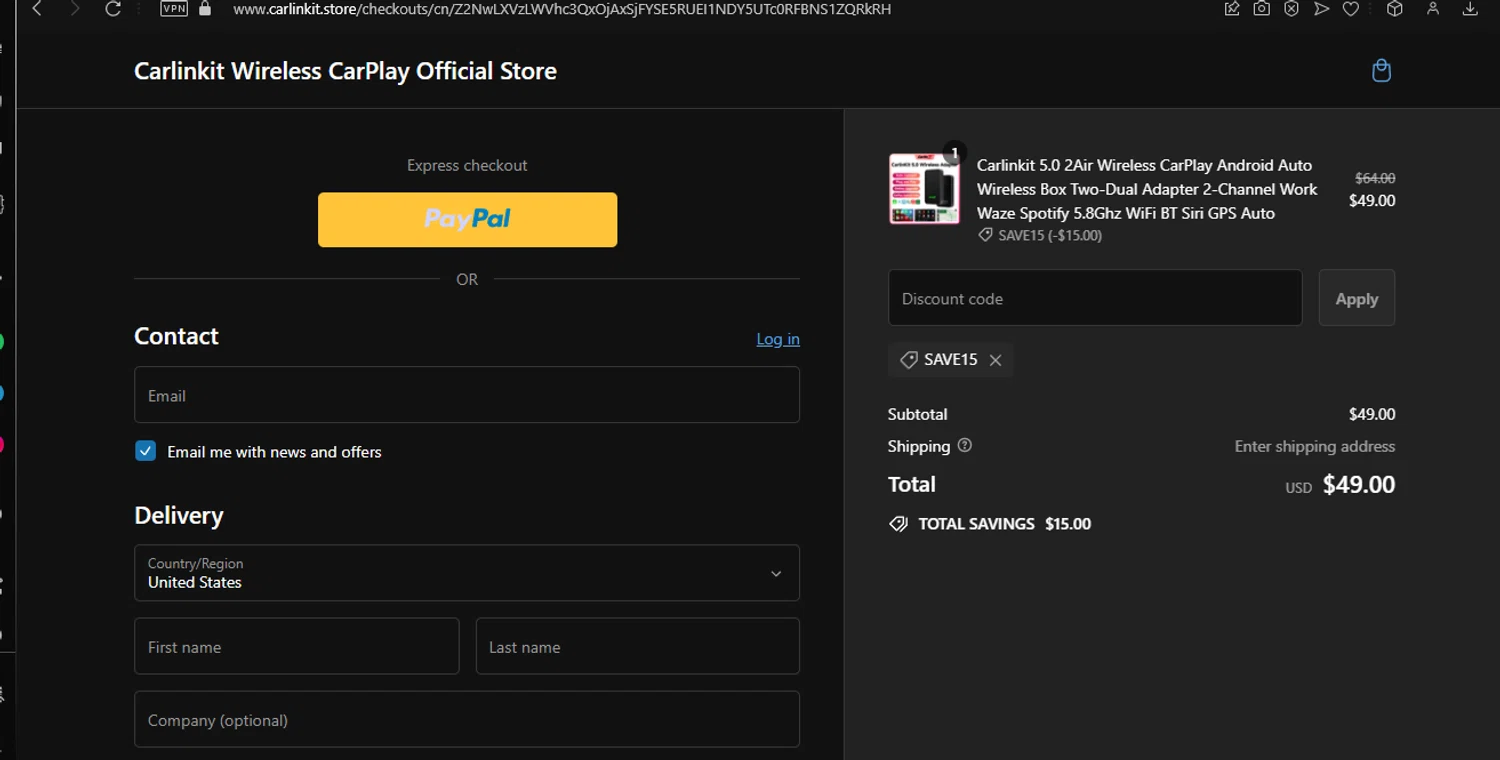Open the ad blocker shield icon
Image resolution: width=1500 pixels, height=760 pixels.
coord(1291,9)
